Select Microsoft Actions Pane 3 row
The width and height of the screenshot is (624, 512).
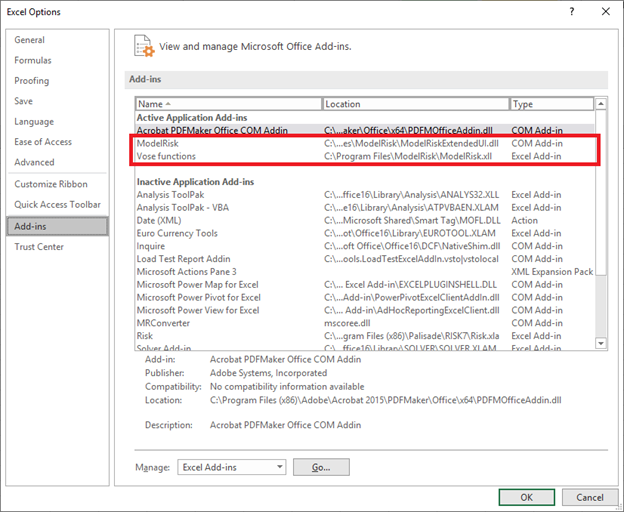pos(365,271)
